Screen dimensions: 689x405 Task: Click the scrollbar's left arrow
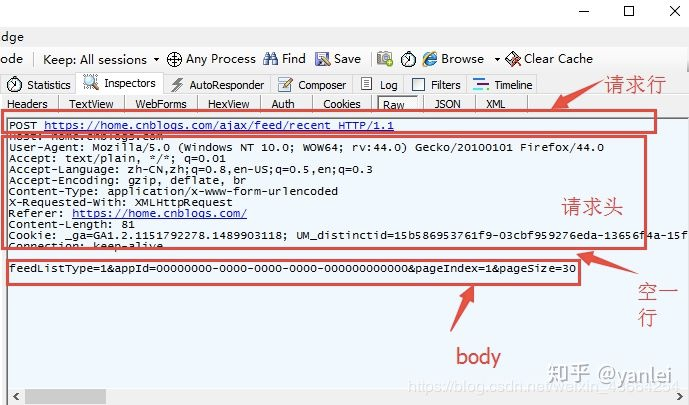pyautogui.click(x=16, y=397)
